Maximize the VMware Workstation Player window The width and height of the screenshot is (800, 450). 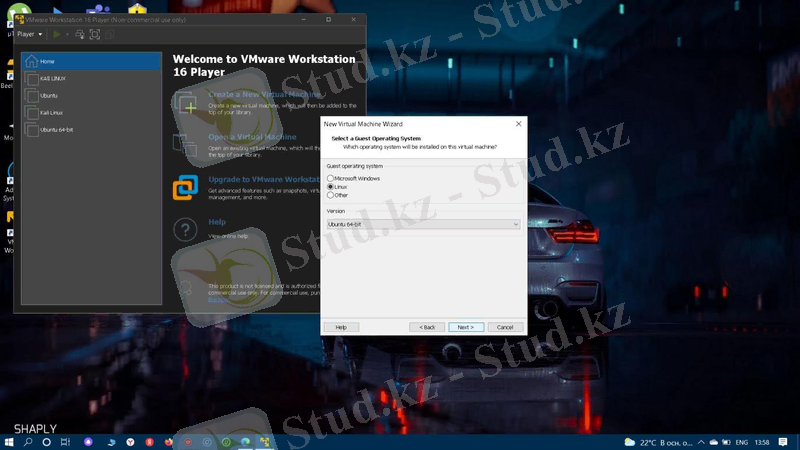(329, 19)
